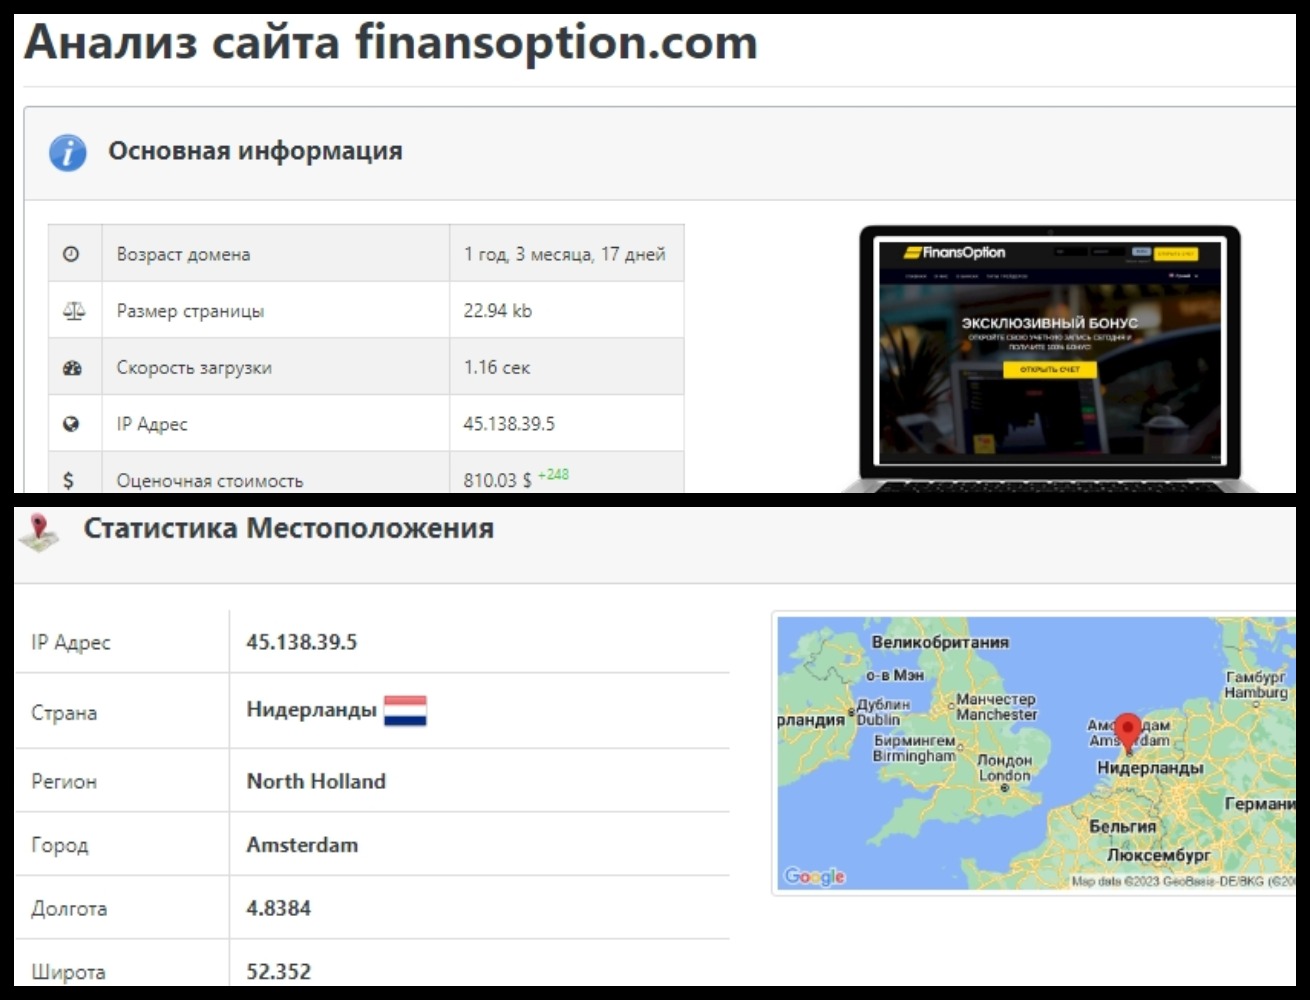
Task: Click Люксембург label on the map
Action: point(1158,855)
